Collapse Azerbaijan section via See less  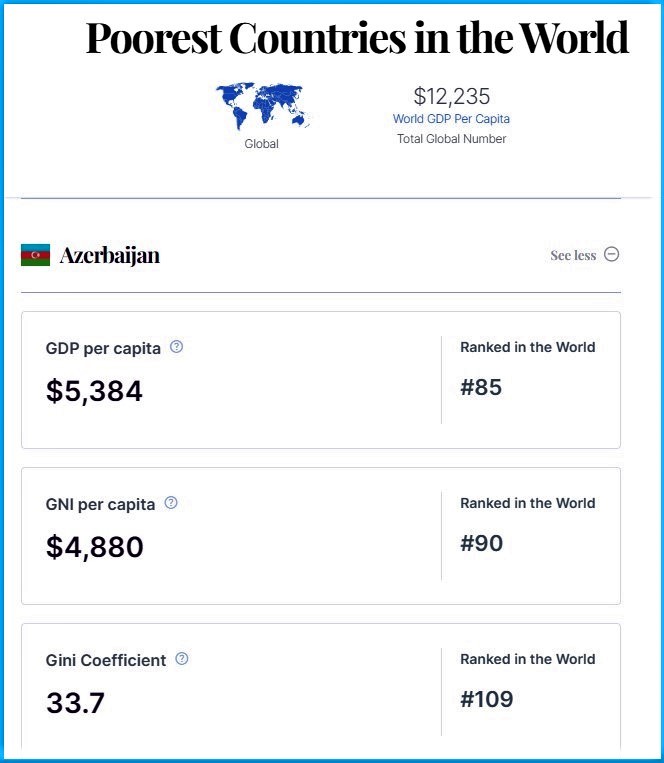click(573, 255)
